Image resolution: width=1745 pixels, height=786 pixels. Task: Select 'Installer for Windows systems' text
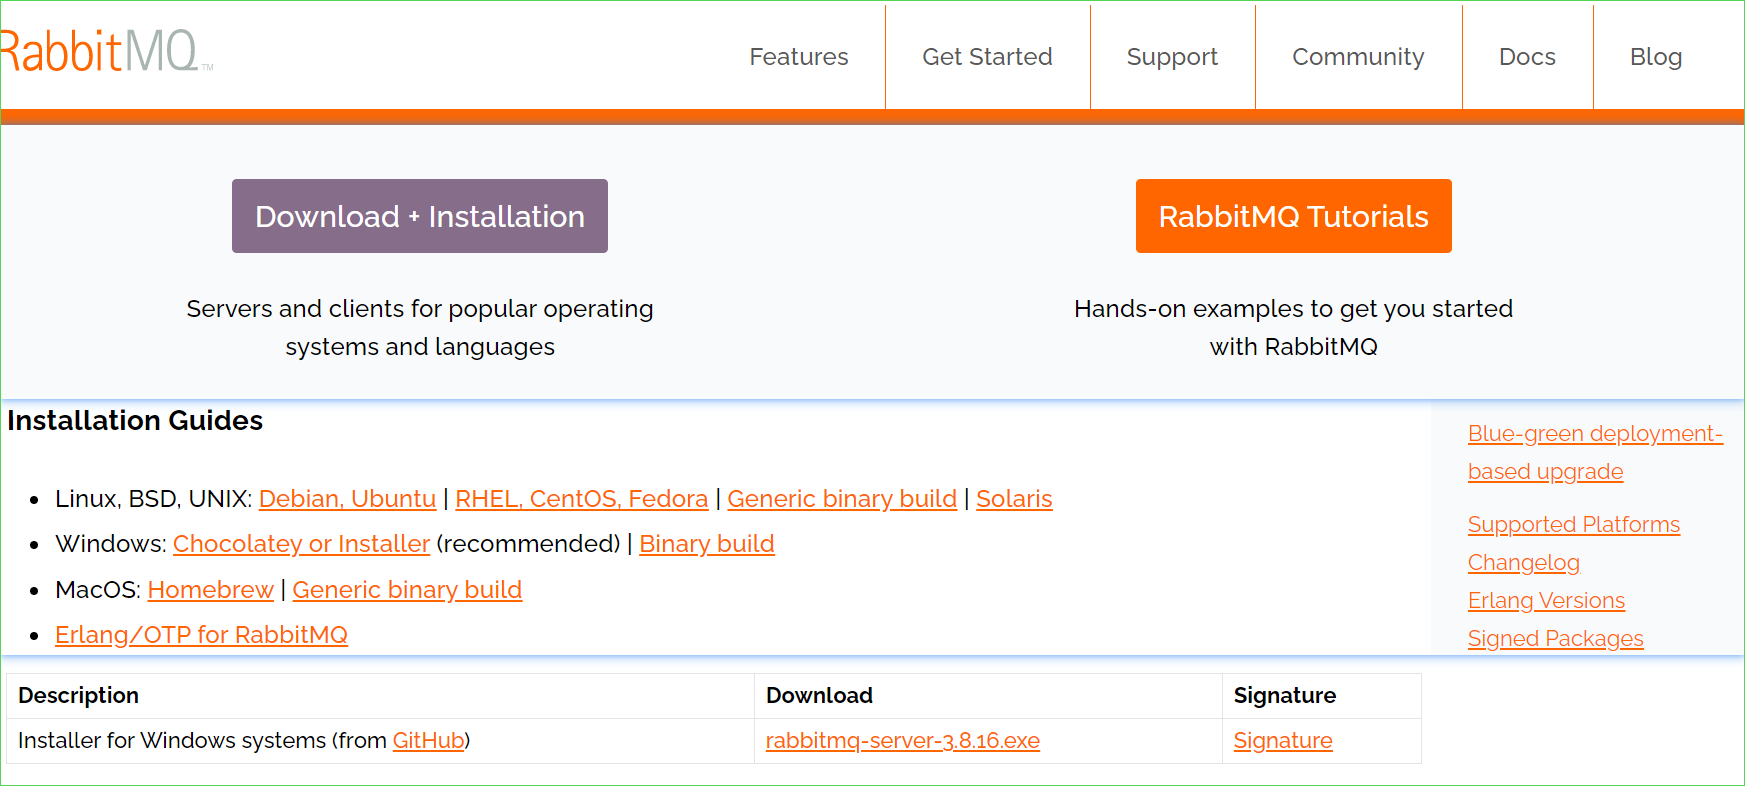(x=172, y=740)
